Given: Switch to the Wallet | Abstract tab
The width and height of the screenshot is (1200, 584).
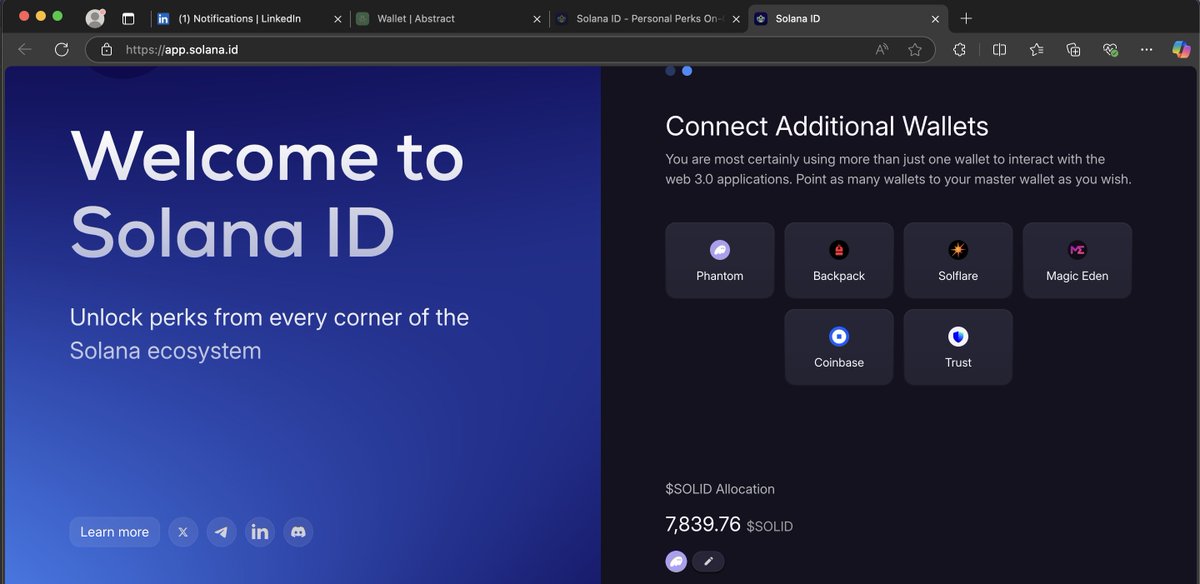Looking at the screenshot, I should [x=440, y=18].
